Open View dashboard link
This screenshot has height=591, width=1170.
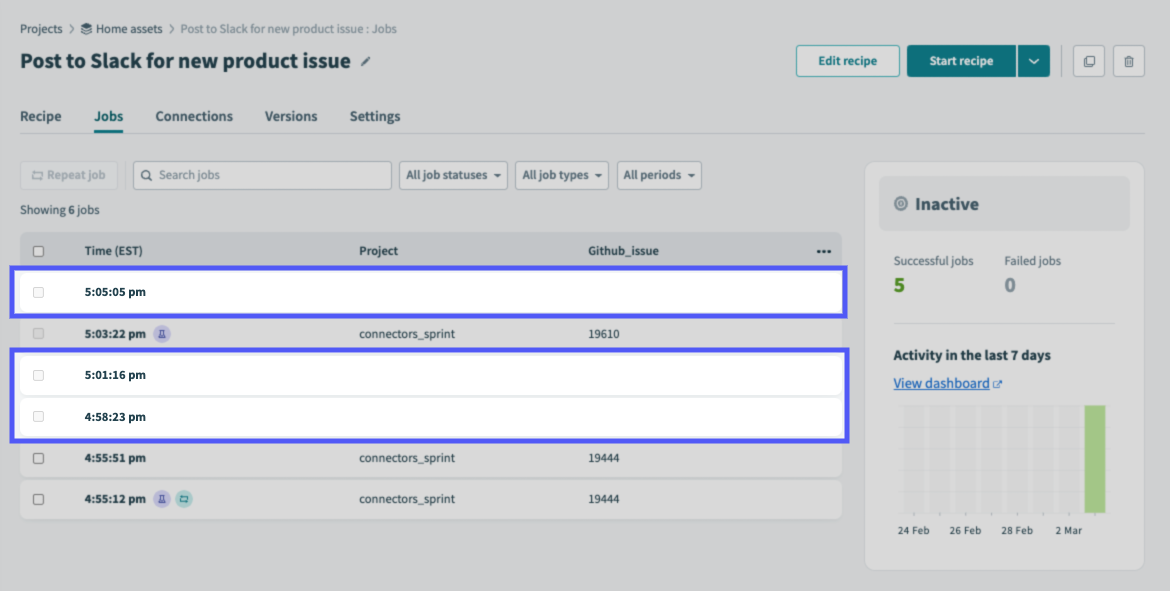tap(941, 383)
